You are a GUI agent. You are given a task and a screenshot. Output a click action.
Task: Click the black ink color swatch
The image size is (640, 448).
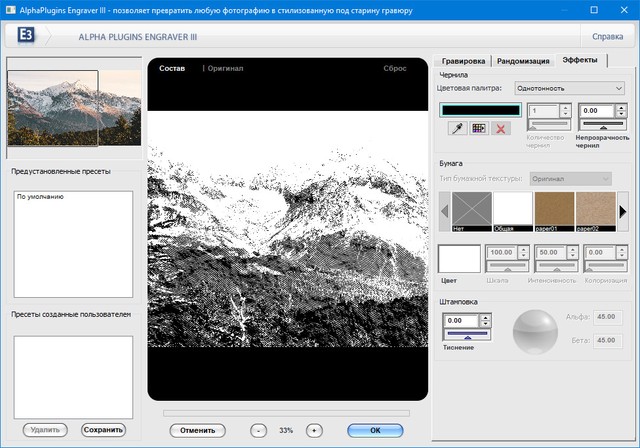pos(480,110)
